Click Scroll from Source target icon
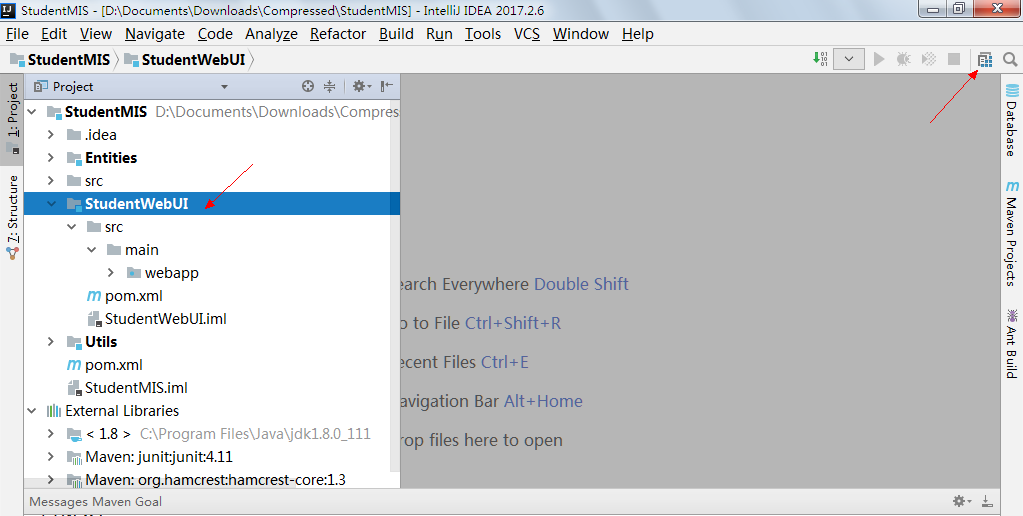 coord(308,86)
